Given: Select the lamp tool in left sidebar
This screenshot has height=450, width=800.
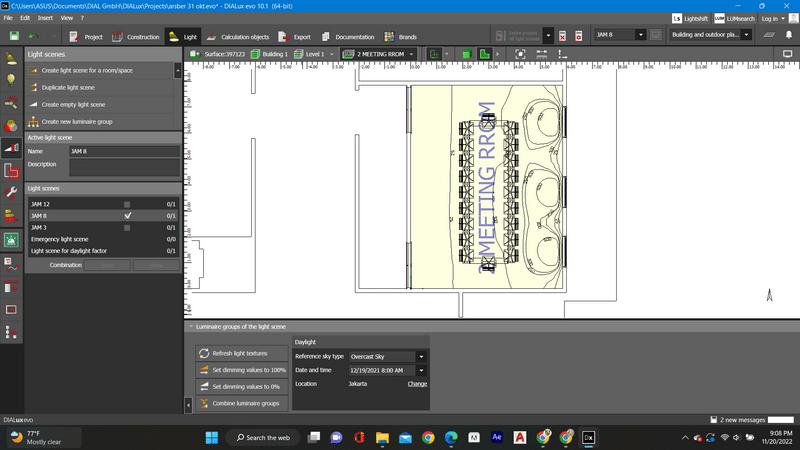Looking at the screenshot, I should coord(11,57).
